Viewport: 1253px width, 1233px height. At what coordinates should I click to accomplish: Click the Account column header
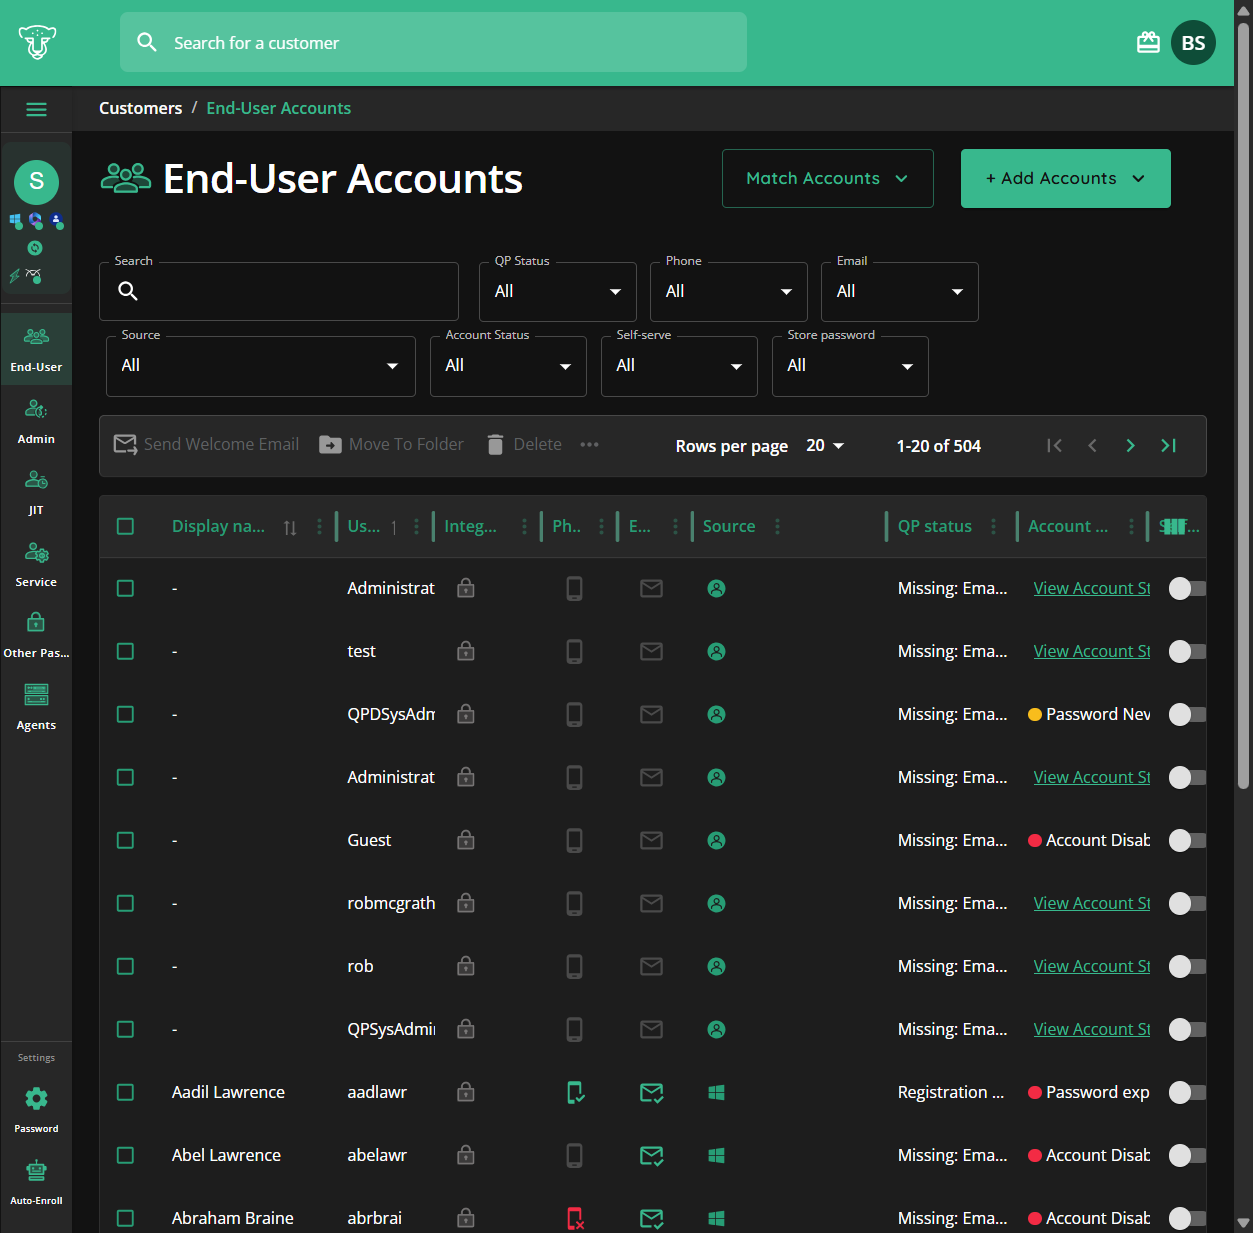pos(1067,526)
